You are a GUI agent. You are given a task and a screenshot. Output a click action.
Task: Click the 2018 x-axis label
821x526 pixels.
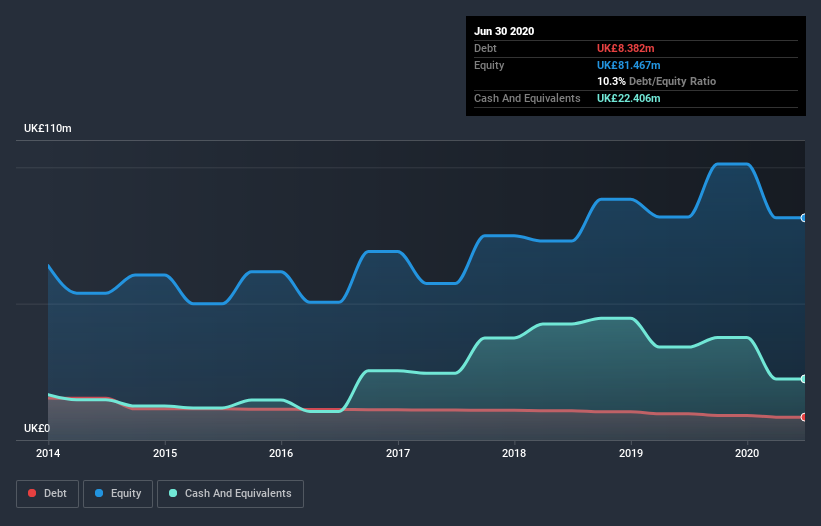click(x=514, y=453)
